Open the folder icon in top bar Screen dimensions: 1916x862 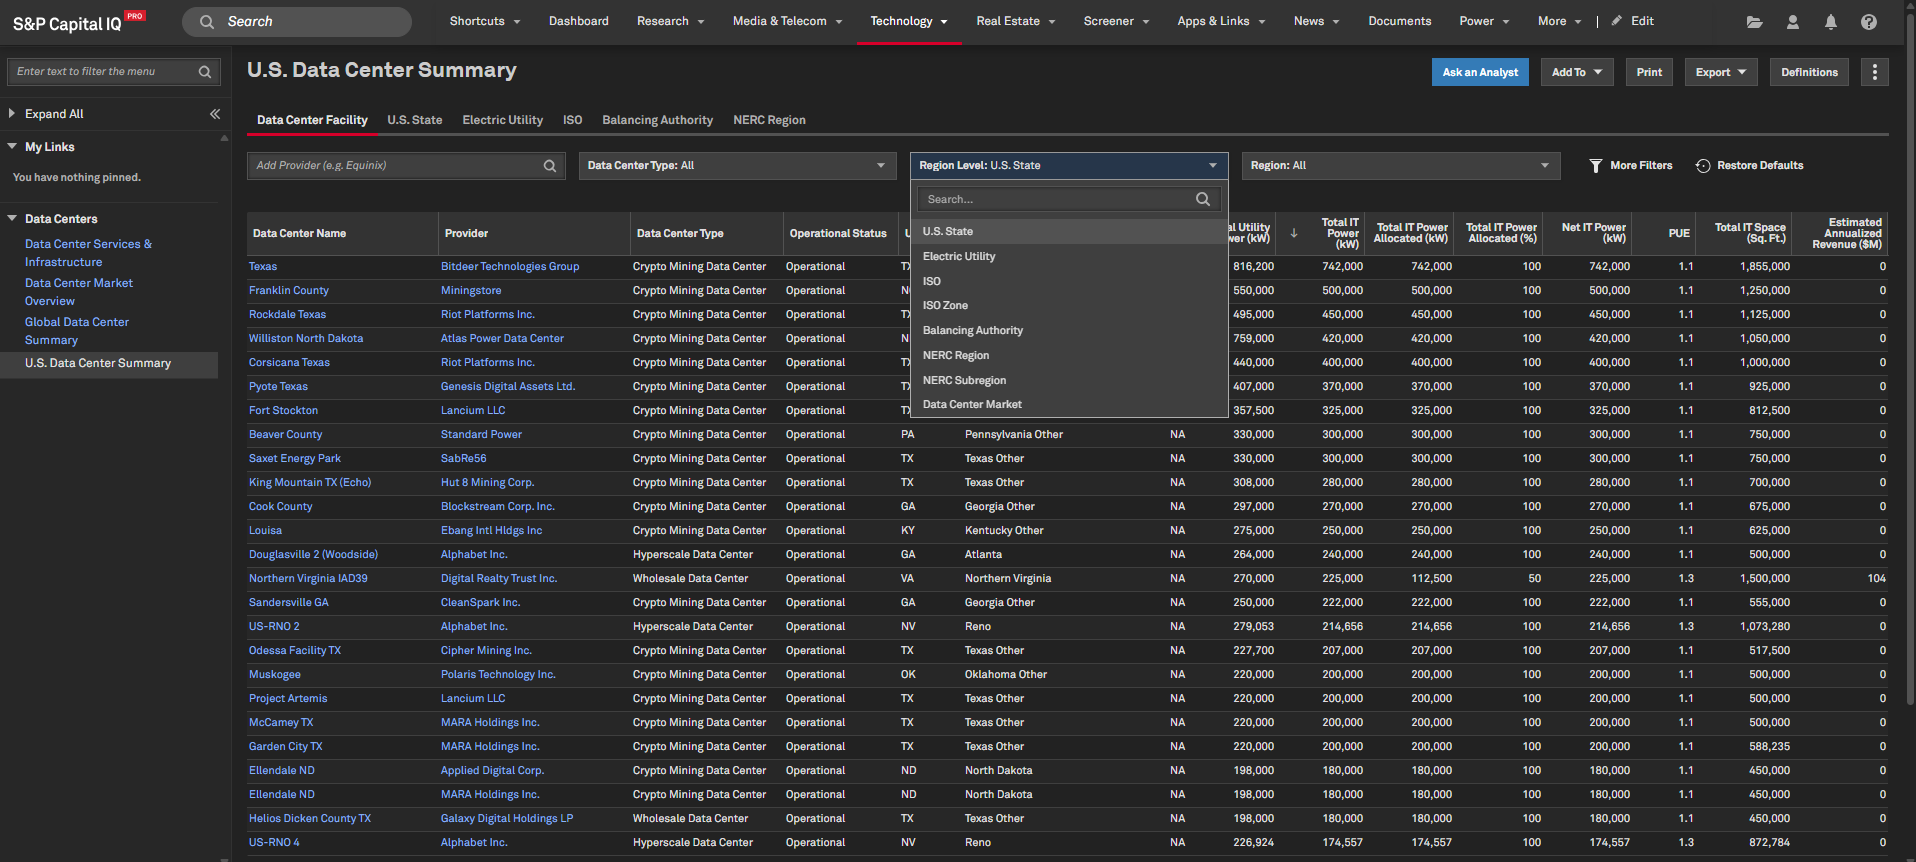[x=1754, y=22]
